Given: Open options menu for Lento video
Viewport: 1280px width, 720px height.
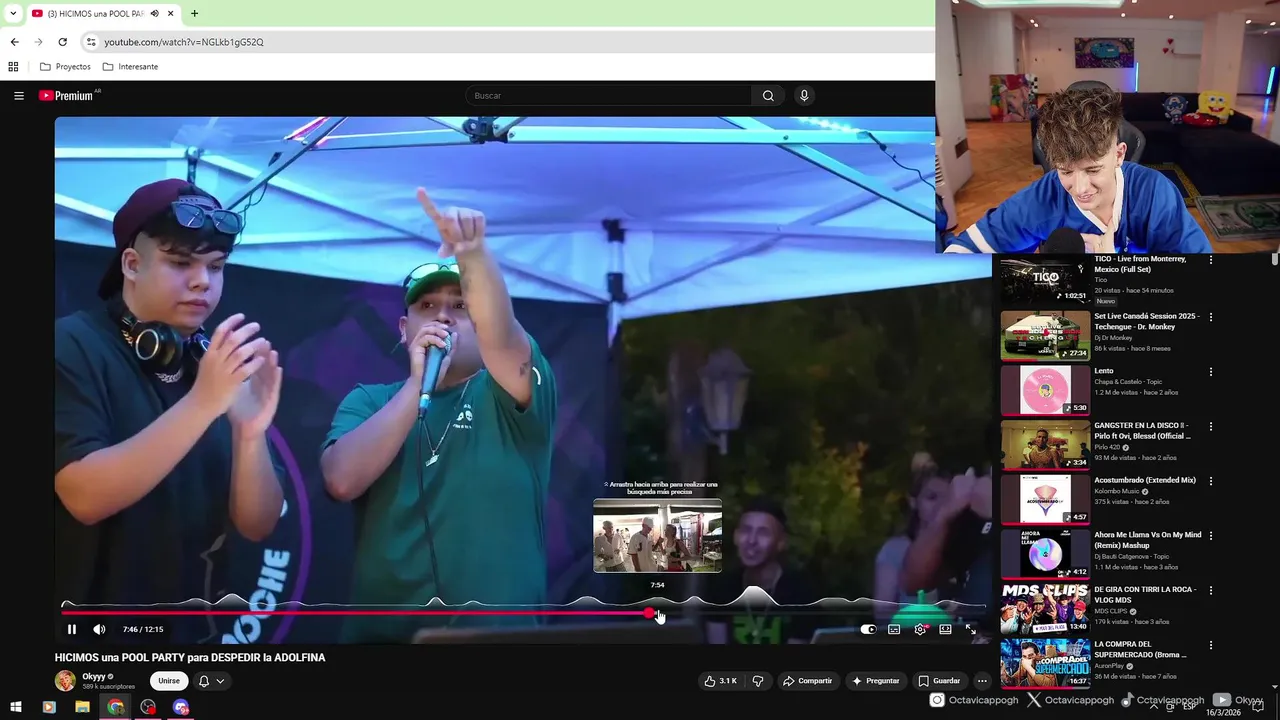Looking at the screenshot, I should 1211,372.
